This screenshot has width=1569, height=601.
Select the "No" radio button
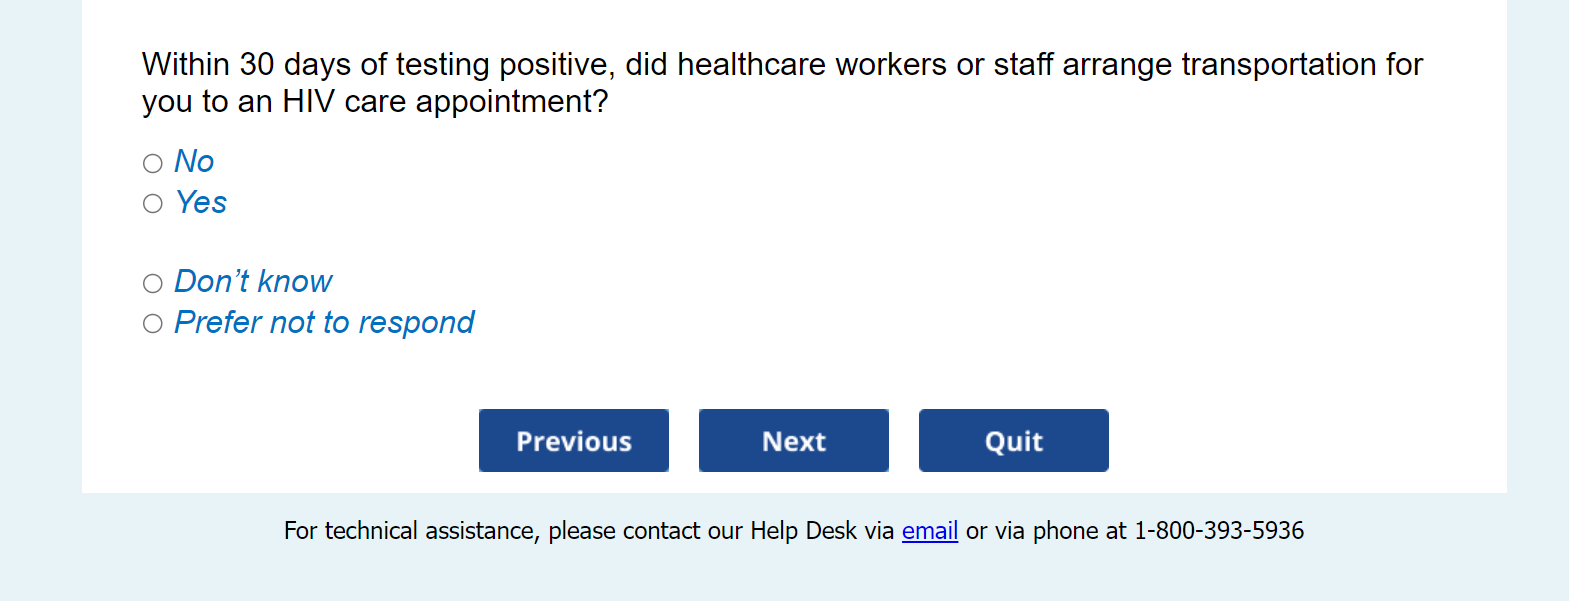[x=153, y=163]
